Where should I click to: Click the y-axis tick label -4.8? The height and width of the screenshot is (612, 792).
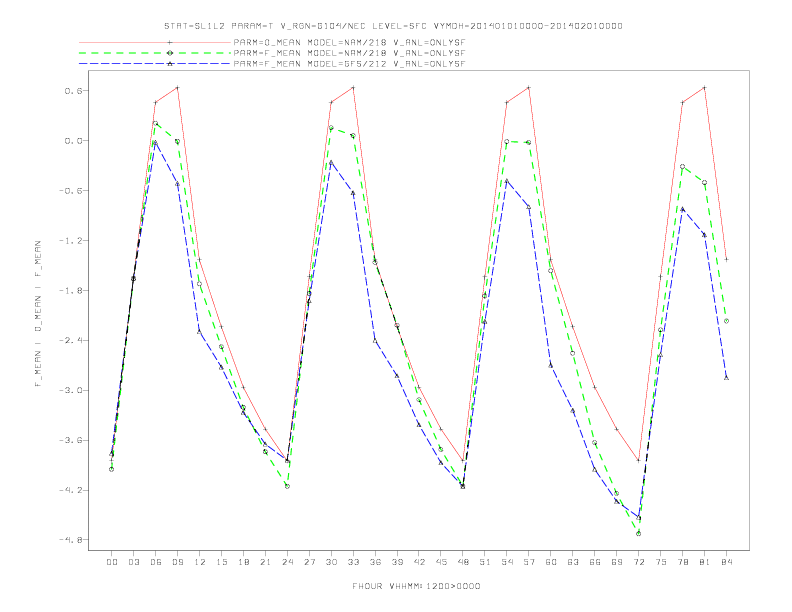[x=70, y=540]
